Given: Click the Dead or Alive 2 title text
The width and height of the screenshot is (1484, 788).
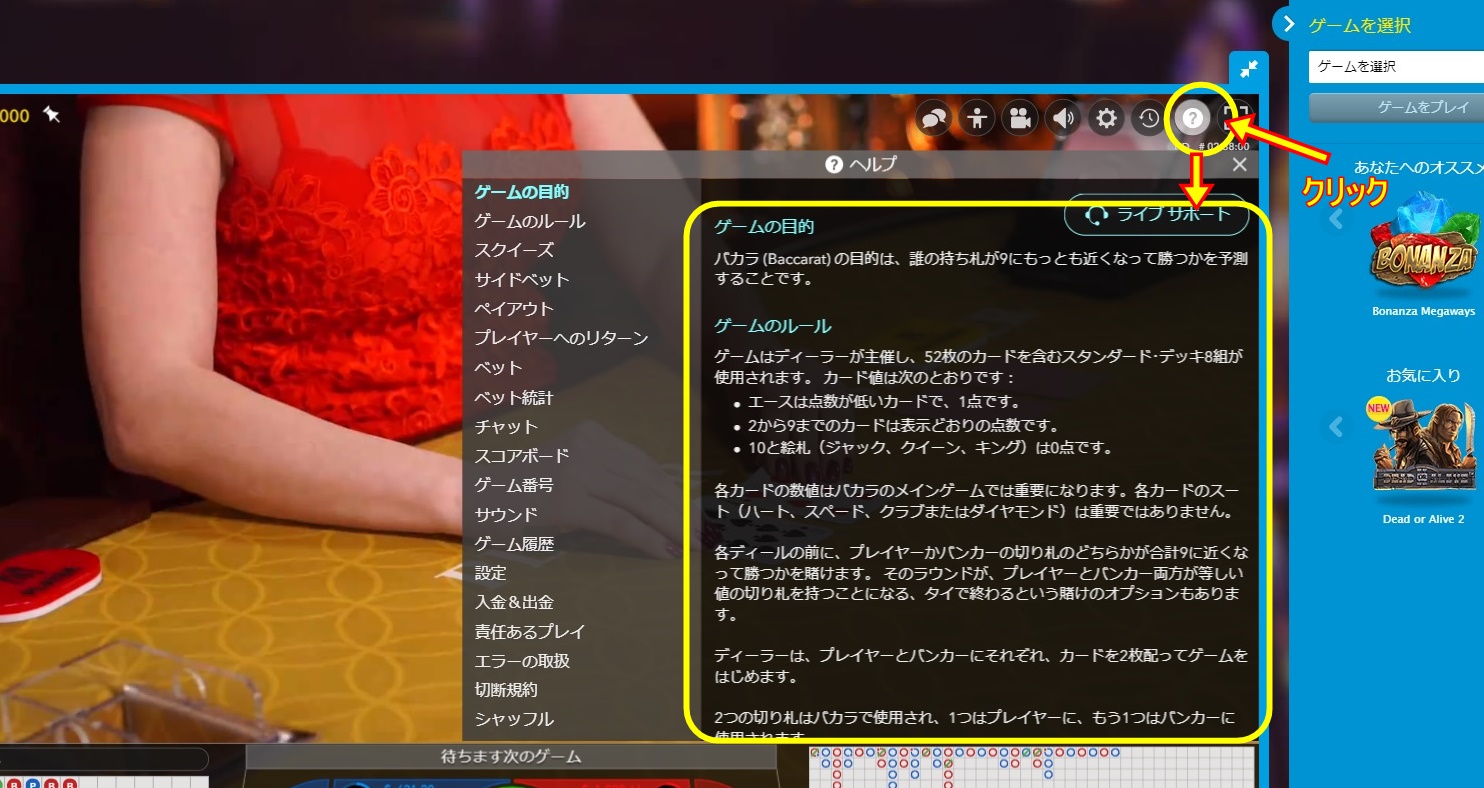Looking at the screenshot, I should pyautogui.click(x=1423, y=519).
